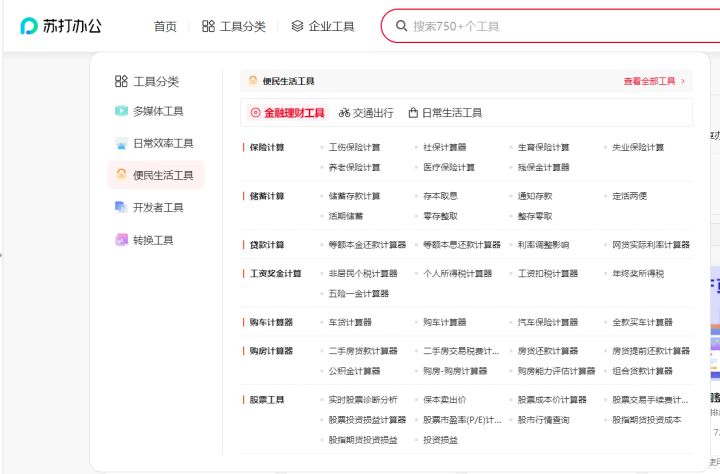720x474 pixels.
Task: Click the 苏打办公 logo icon
Action: point(28,26)
